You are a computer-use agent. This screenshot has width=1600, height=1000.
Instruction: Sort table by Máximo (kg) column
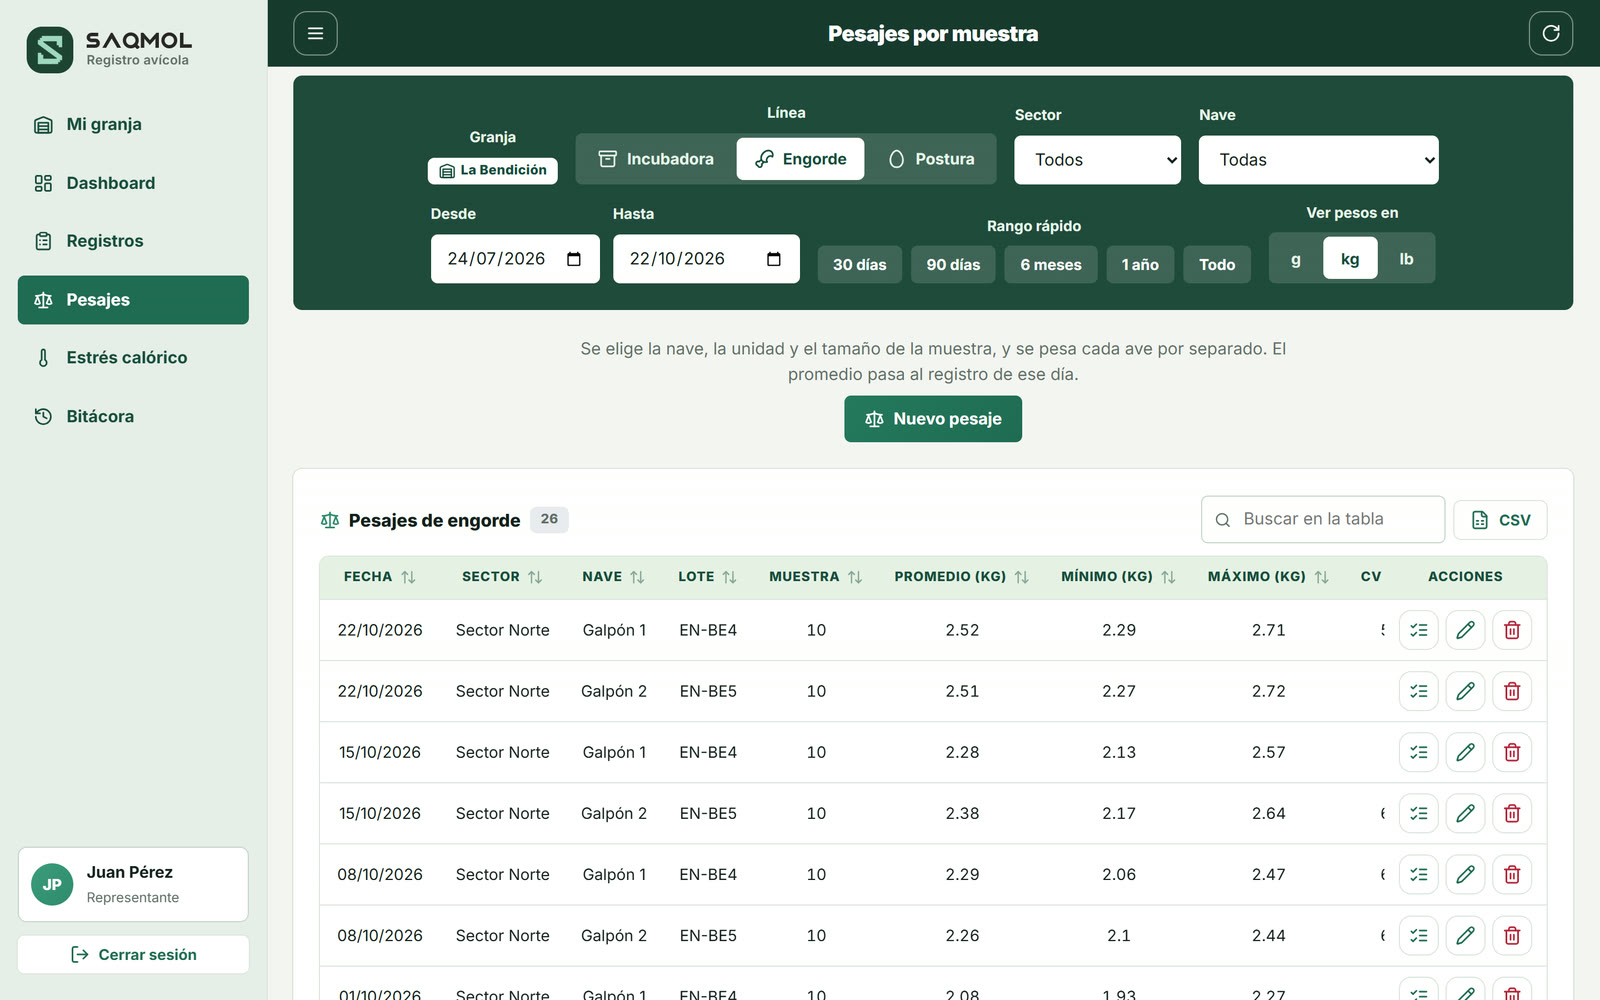point(1268,577)
